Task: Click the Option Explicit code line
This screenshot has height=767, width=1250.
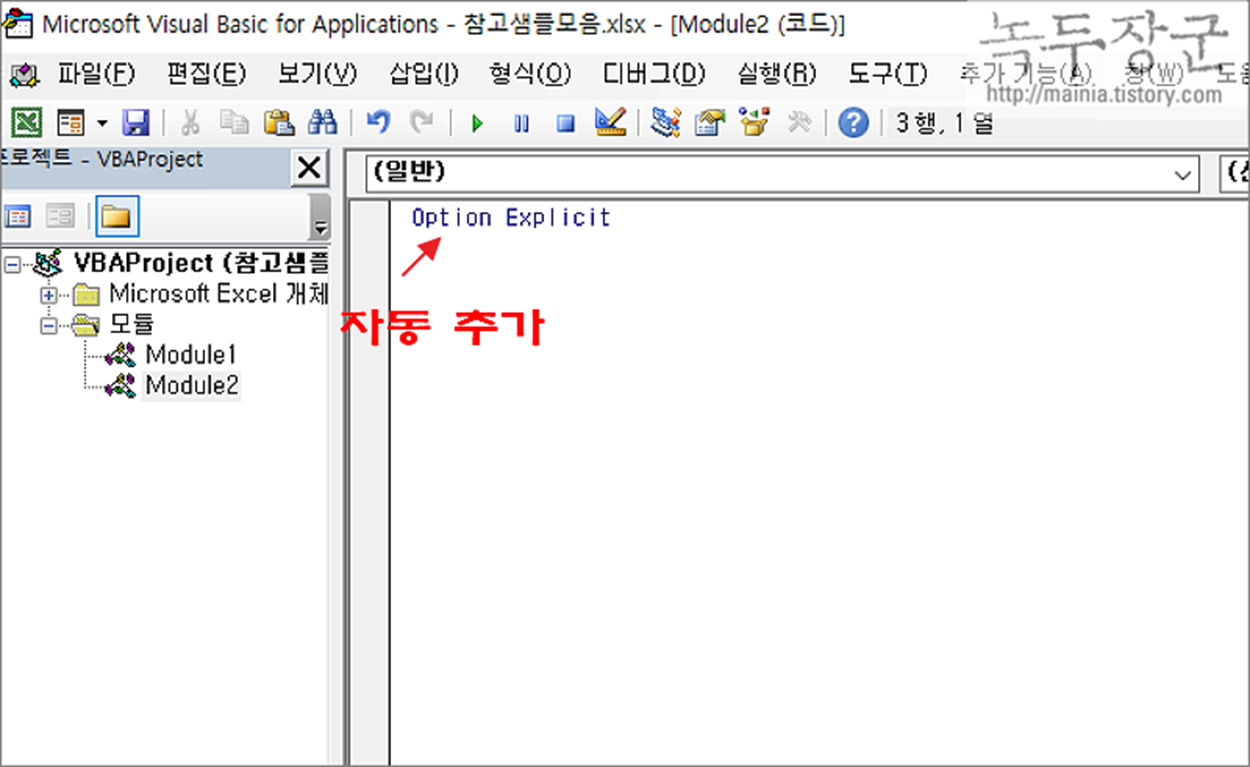Action: 511,217
